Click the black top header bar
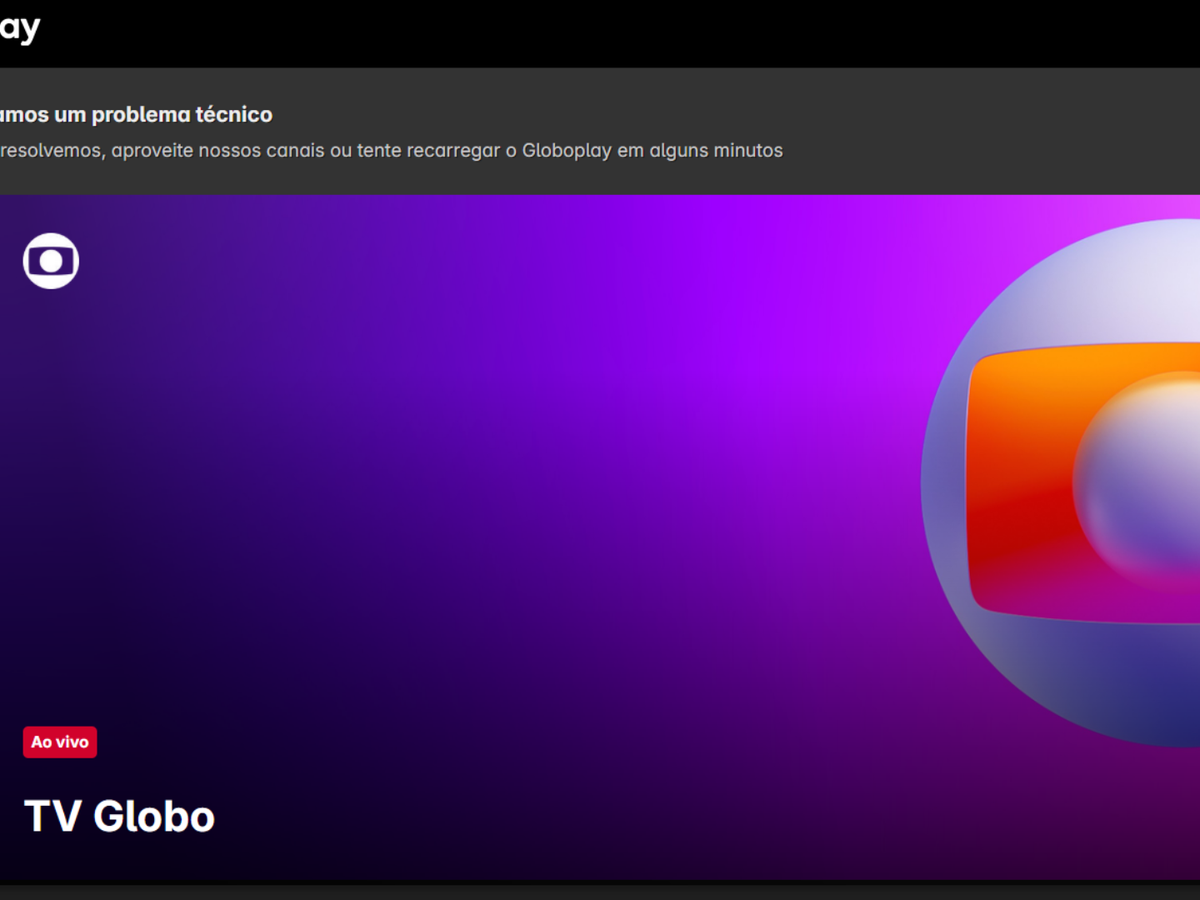 pos(600,33)
